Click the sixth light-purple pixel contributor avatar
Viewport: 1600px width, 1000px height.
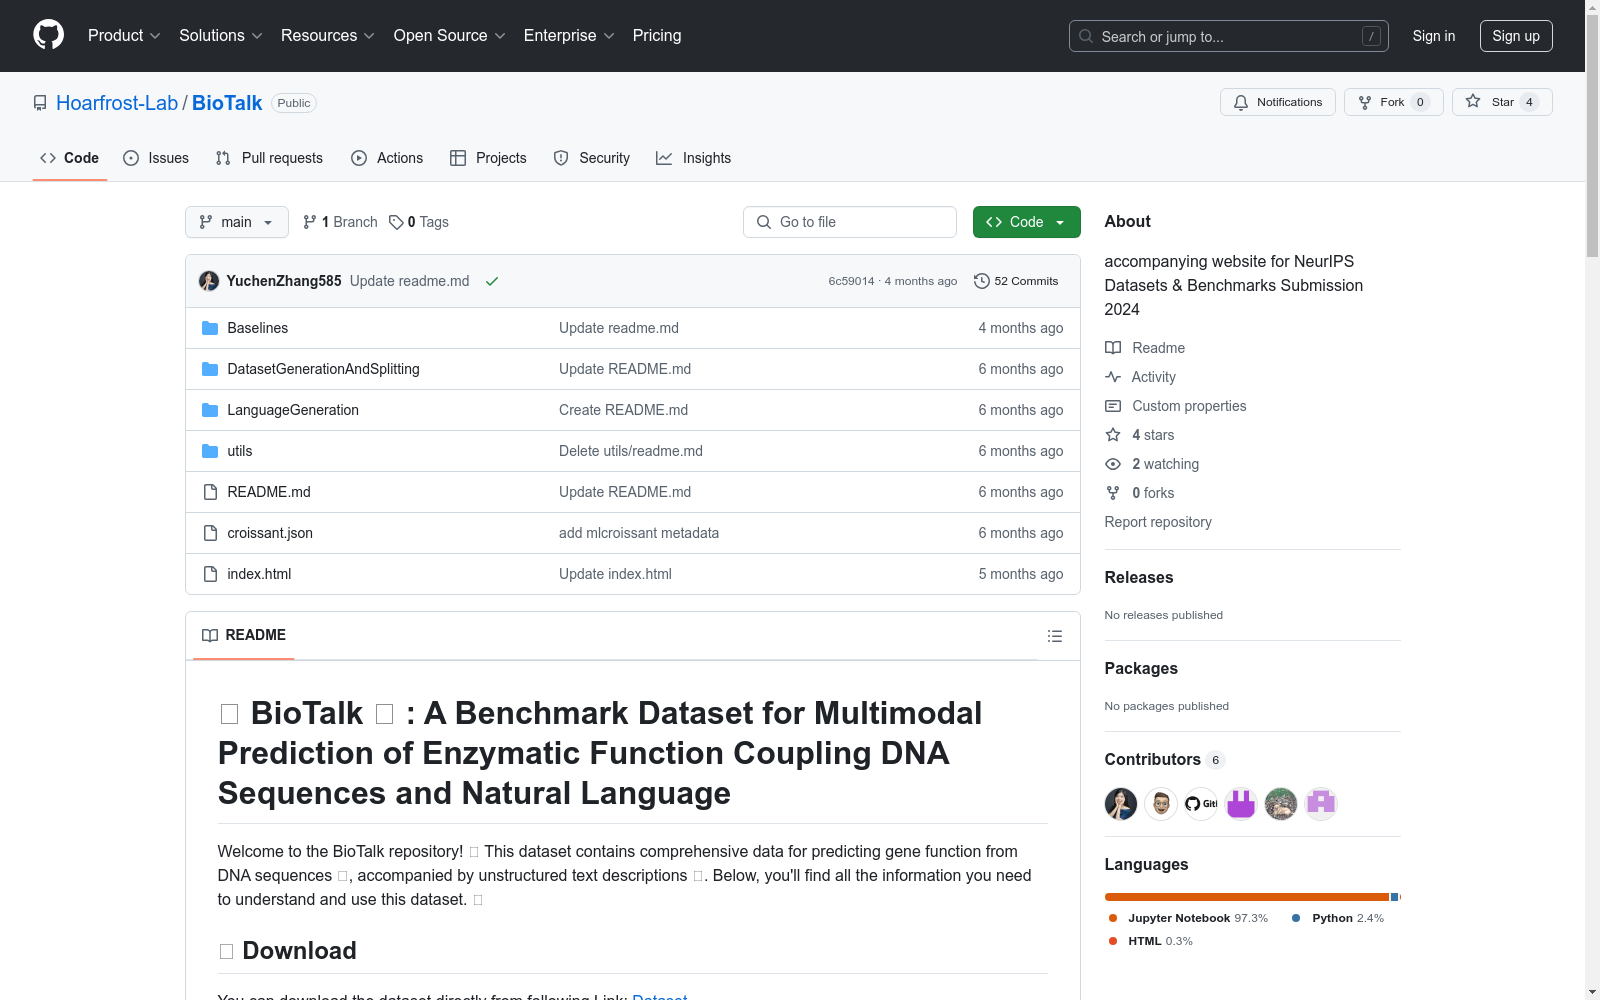tap(1321, 804)
